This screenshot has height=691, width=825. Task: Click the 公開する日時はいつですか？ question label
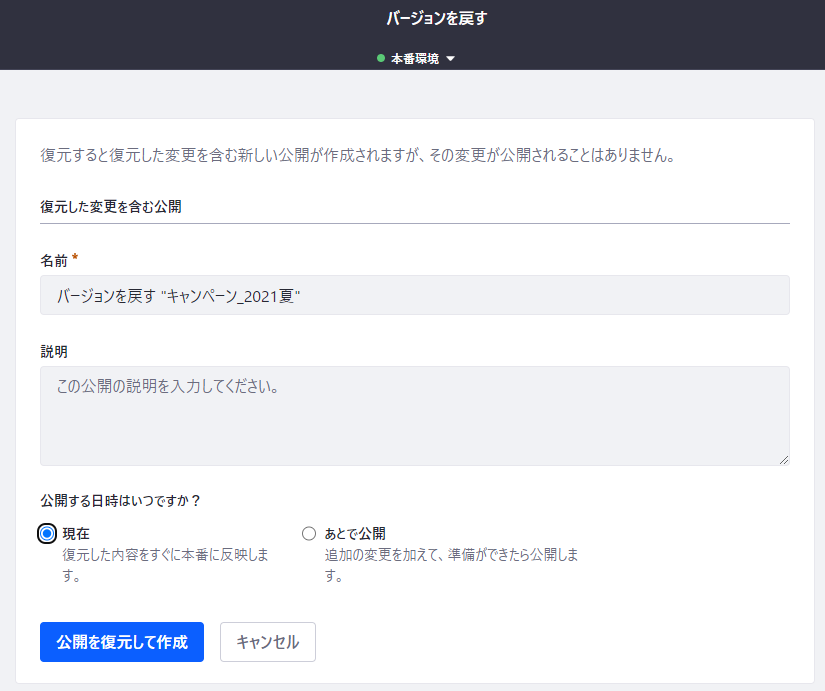click(x=120, y=501)
